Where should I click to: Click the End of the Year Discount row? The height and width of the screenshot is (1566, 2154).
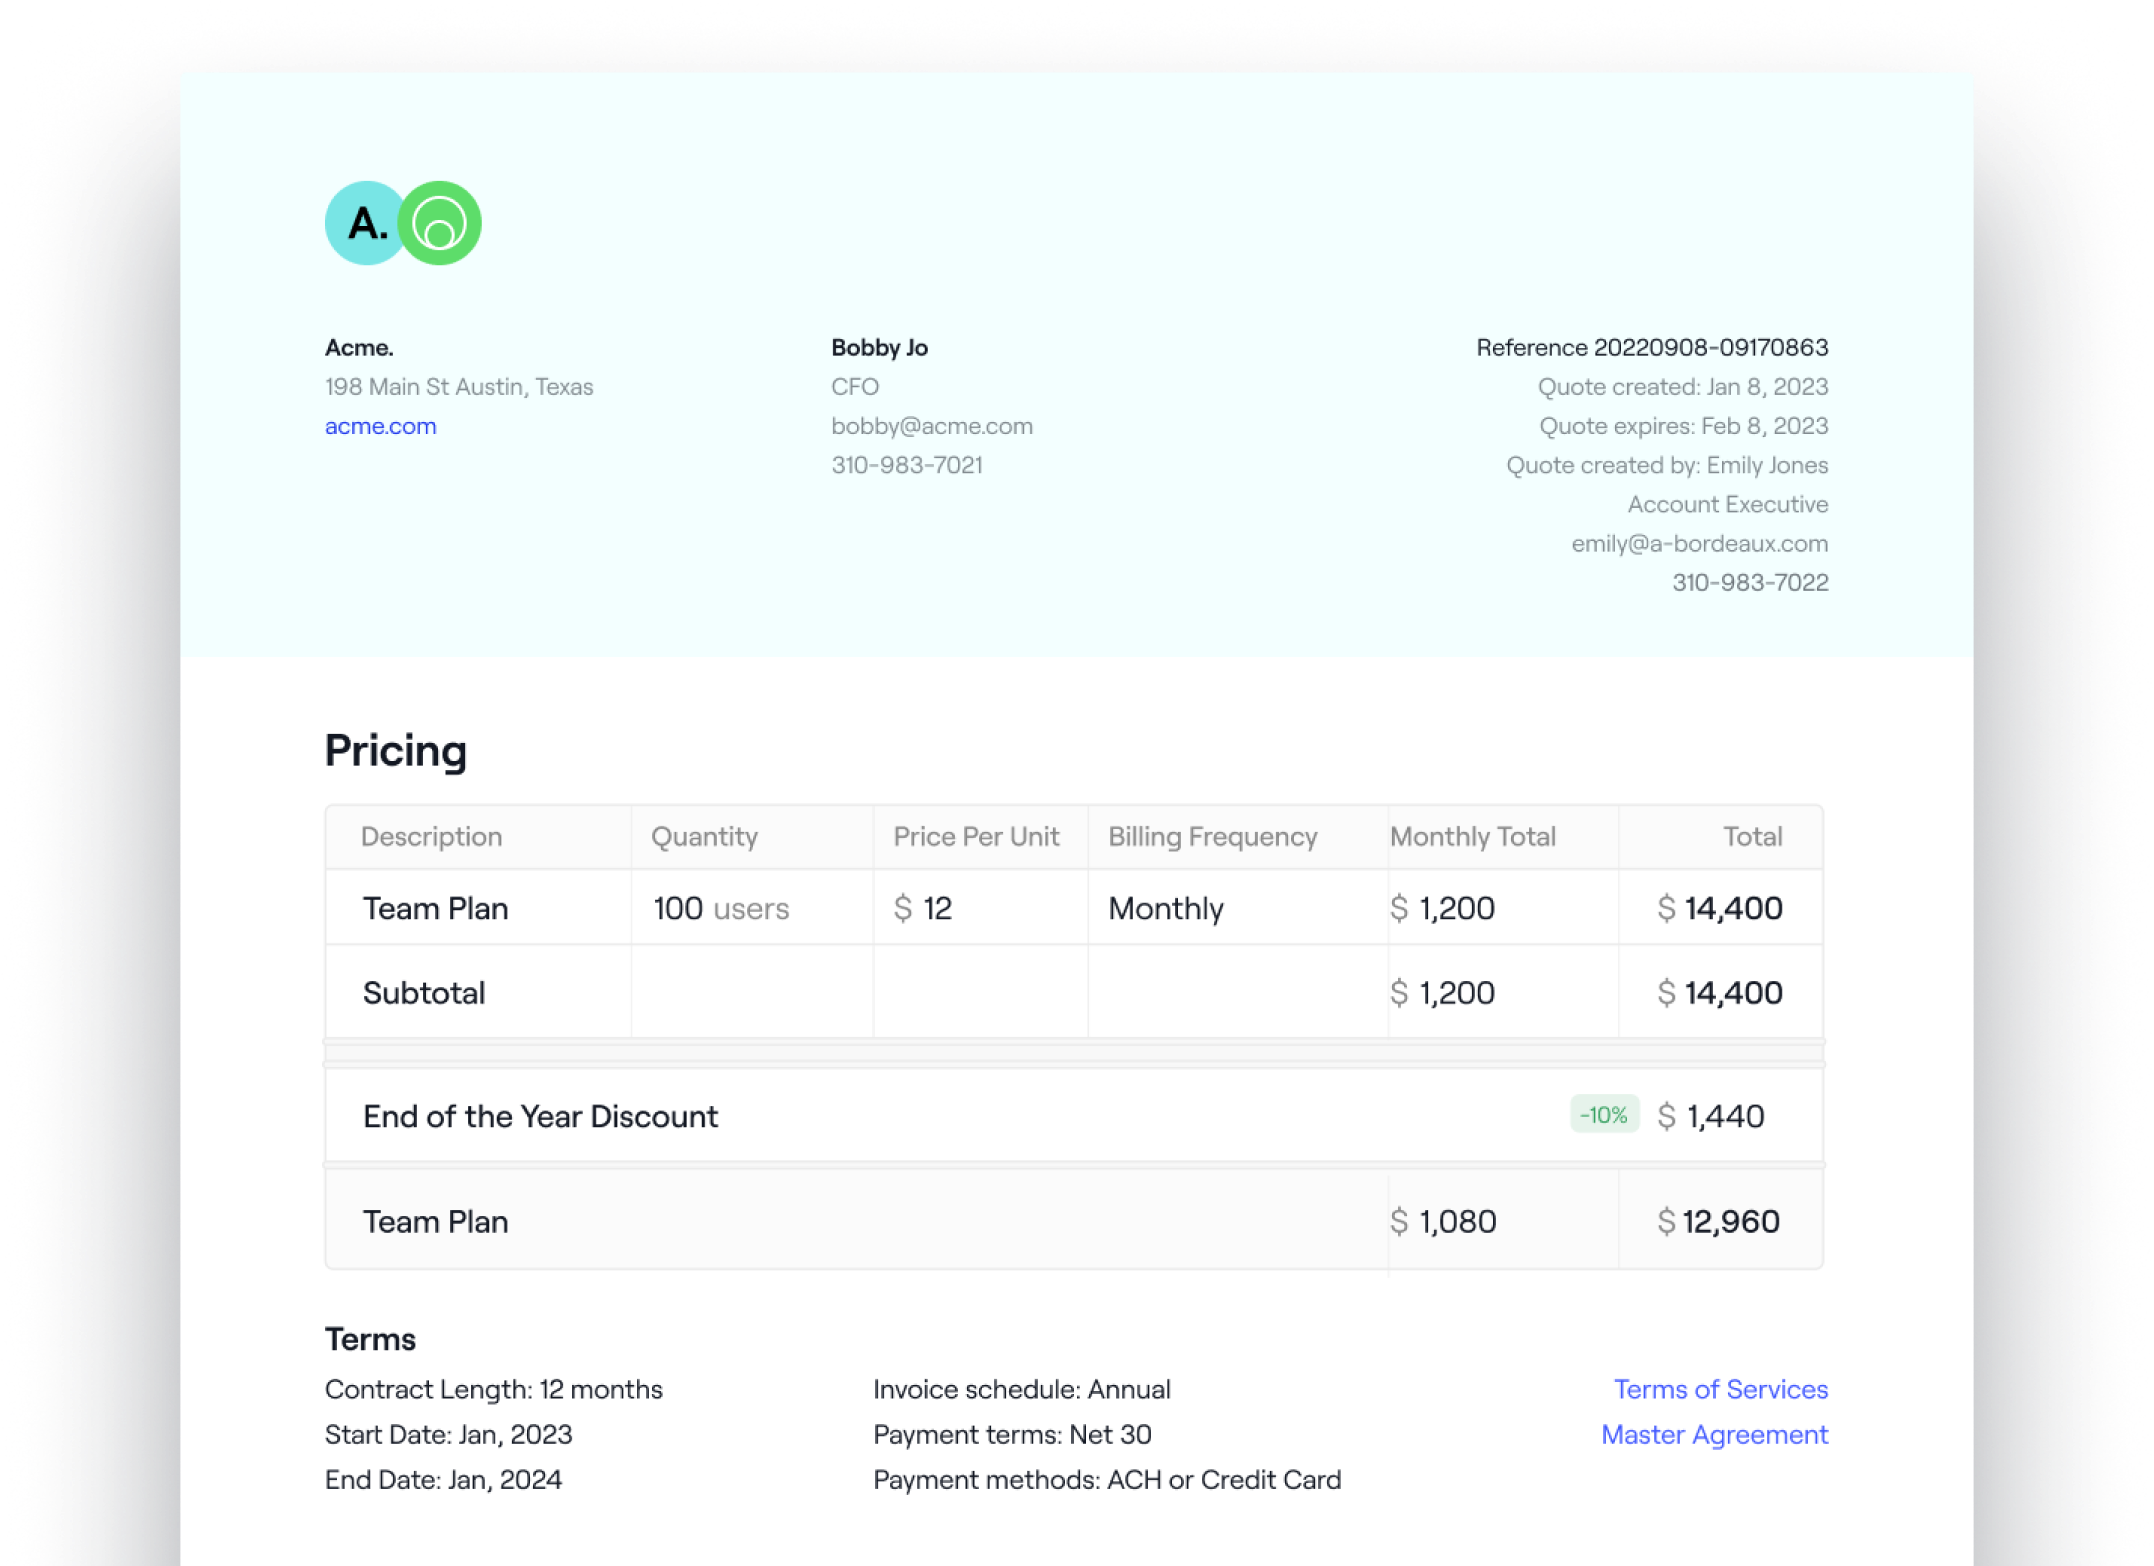tap(540, 1116)
